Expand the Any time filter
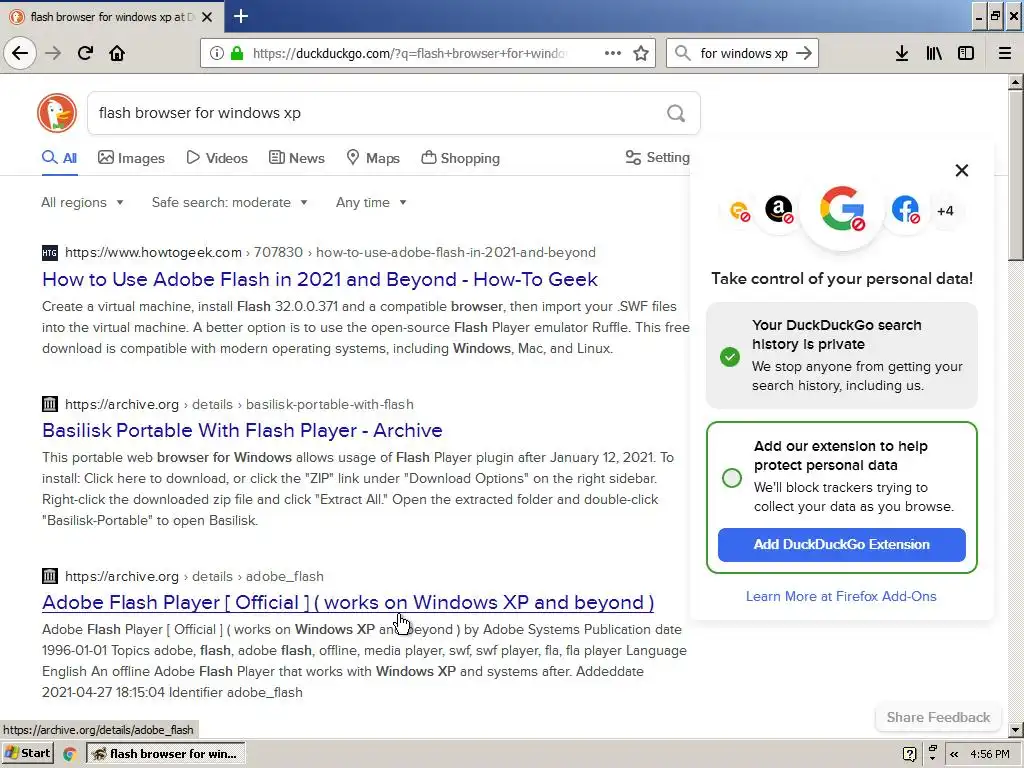Image resolution: width=1024 pixels, height=768 pixels. (x=371, y=202)
